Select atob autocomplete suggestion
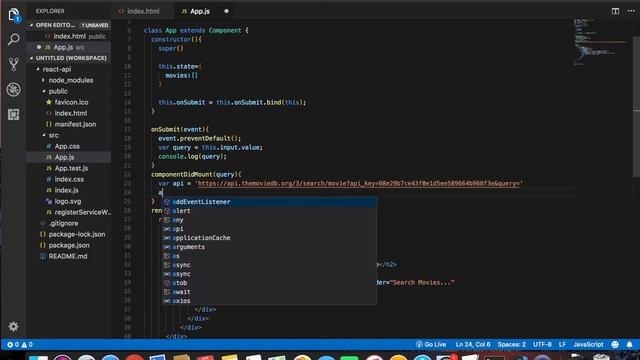This screenshot has width=640, height=360. point(269,282)
